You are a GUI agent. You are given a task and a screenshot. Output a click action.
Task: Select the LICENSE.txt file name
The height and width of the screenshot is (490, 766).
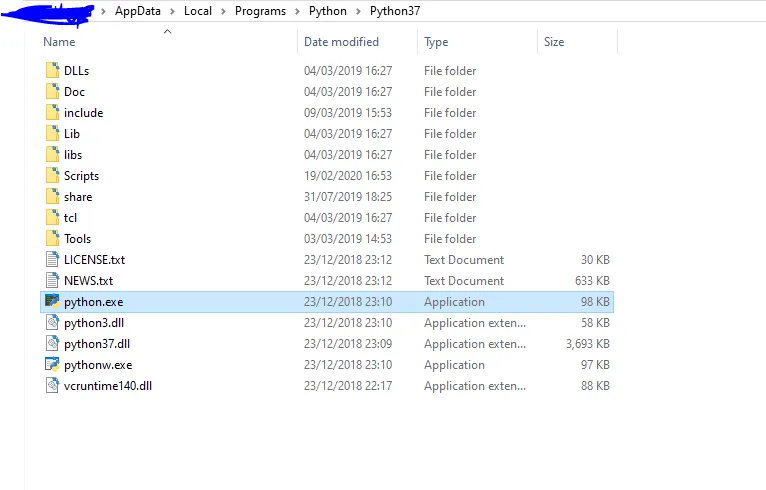point(94,260)
